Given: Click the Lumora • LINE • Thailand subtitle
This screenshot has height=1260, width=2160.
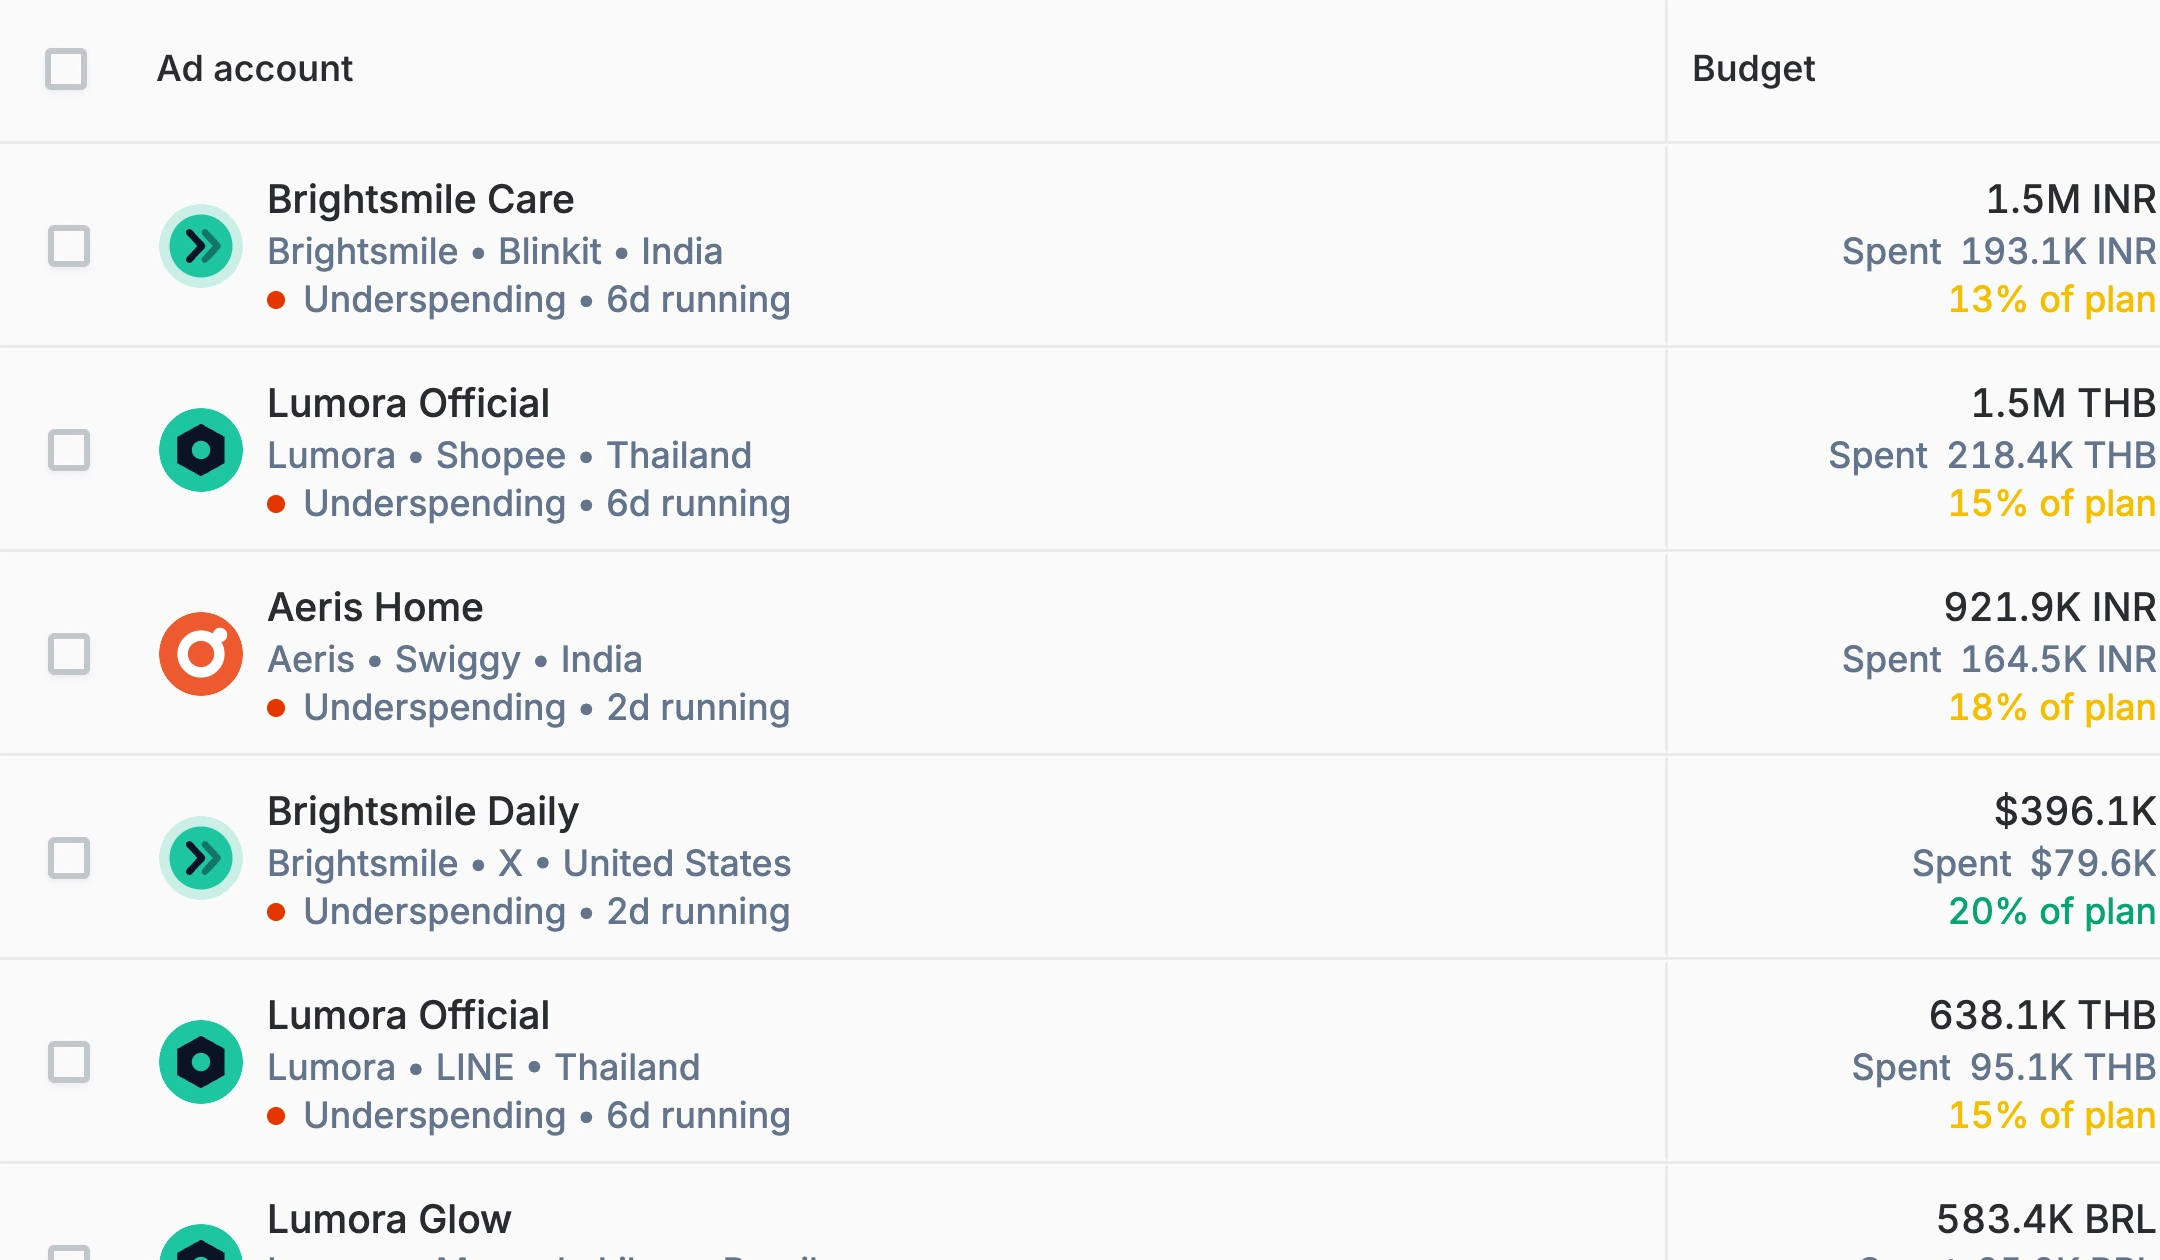Looking at the screenshot, I should [484, 1068].
